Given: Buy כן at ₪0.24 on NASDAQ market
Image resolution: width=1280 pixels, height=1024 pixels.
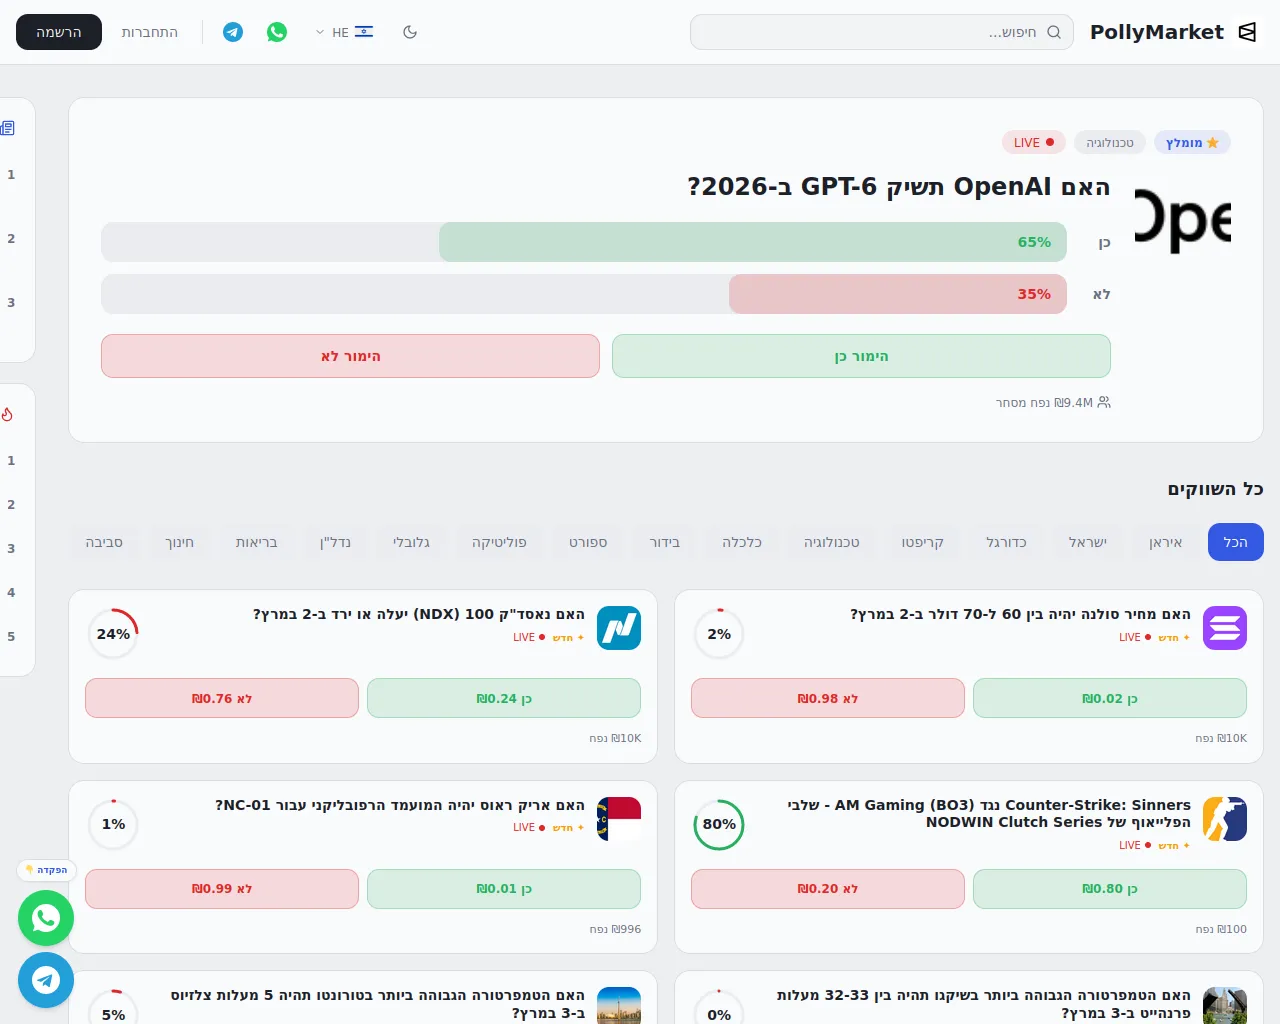Looking at the screenshot, I should [x=504, y=698].
